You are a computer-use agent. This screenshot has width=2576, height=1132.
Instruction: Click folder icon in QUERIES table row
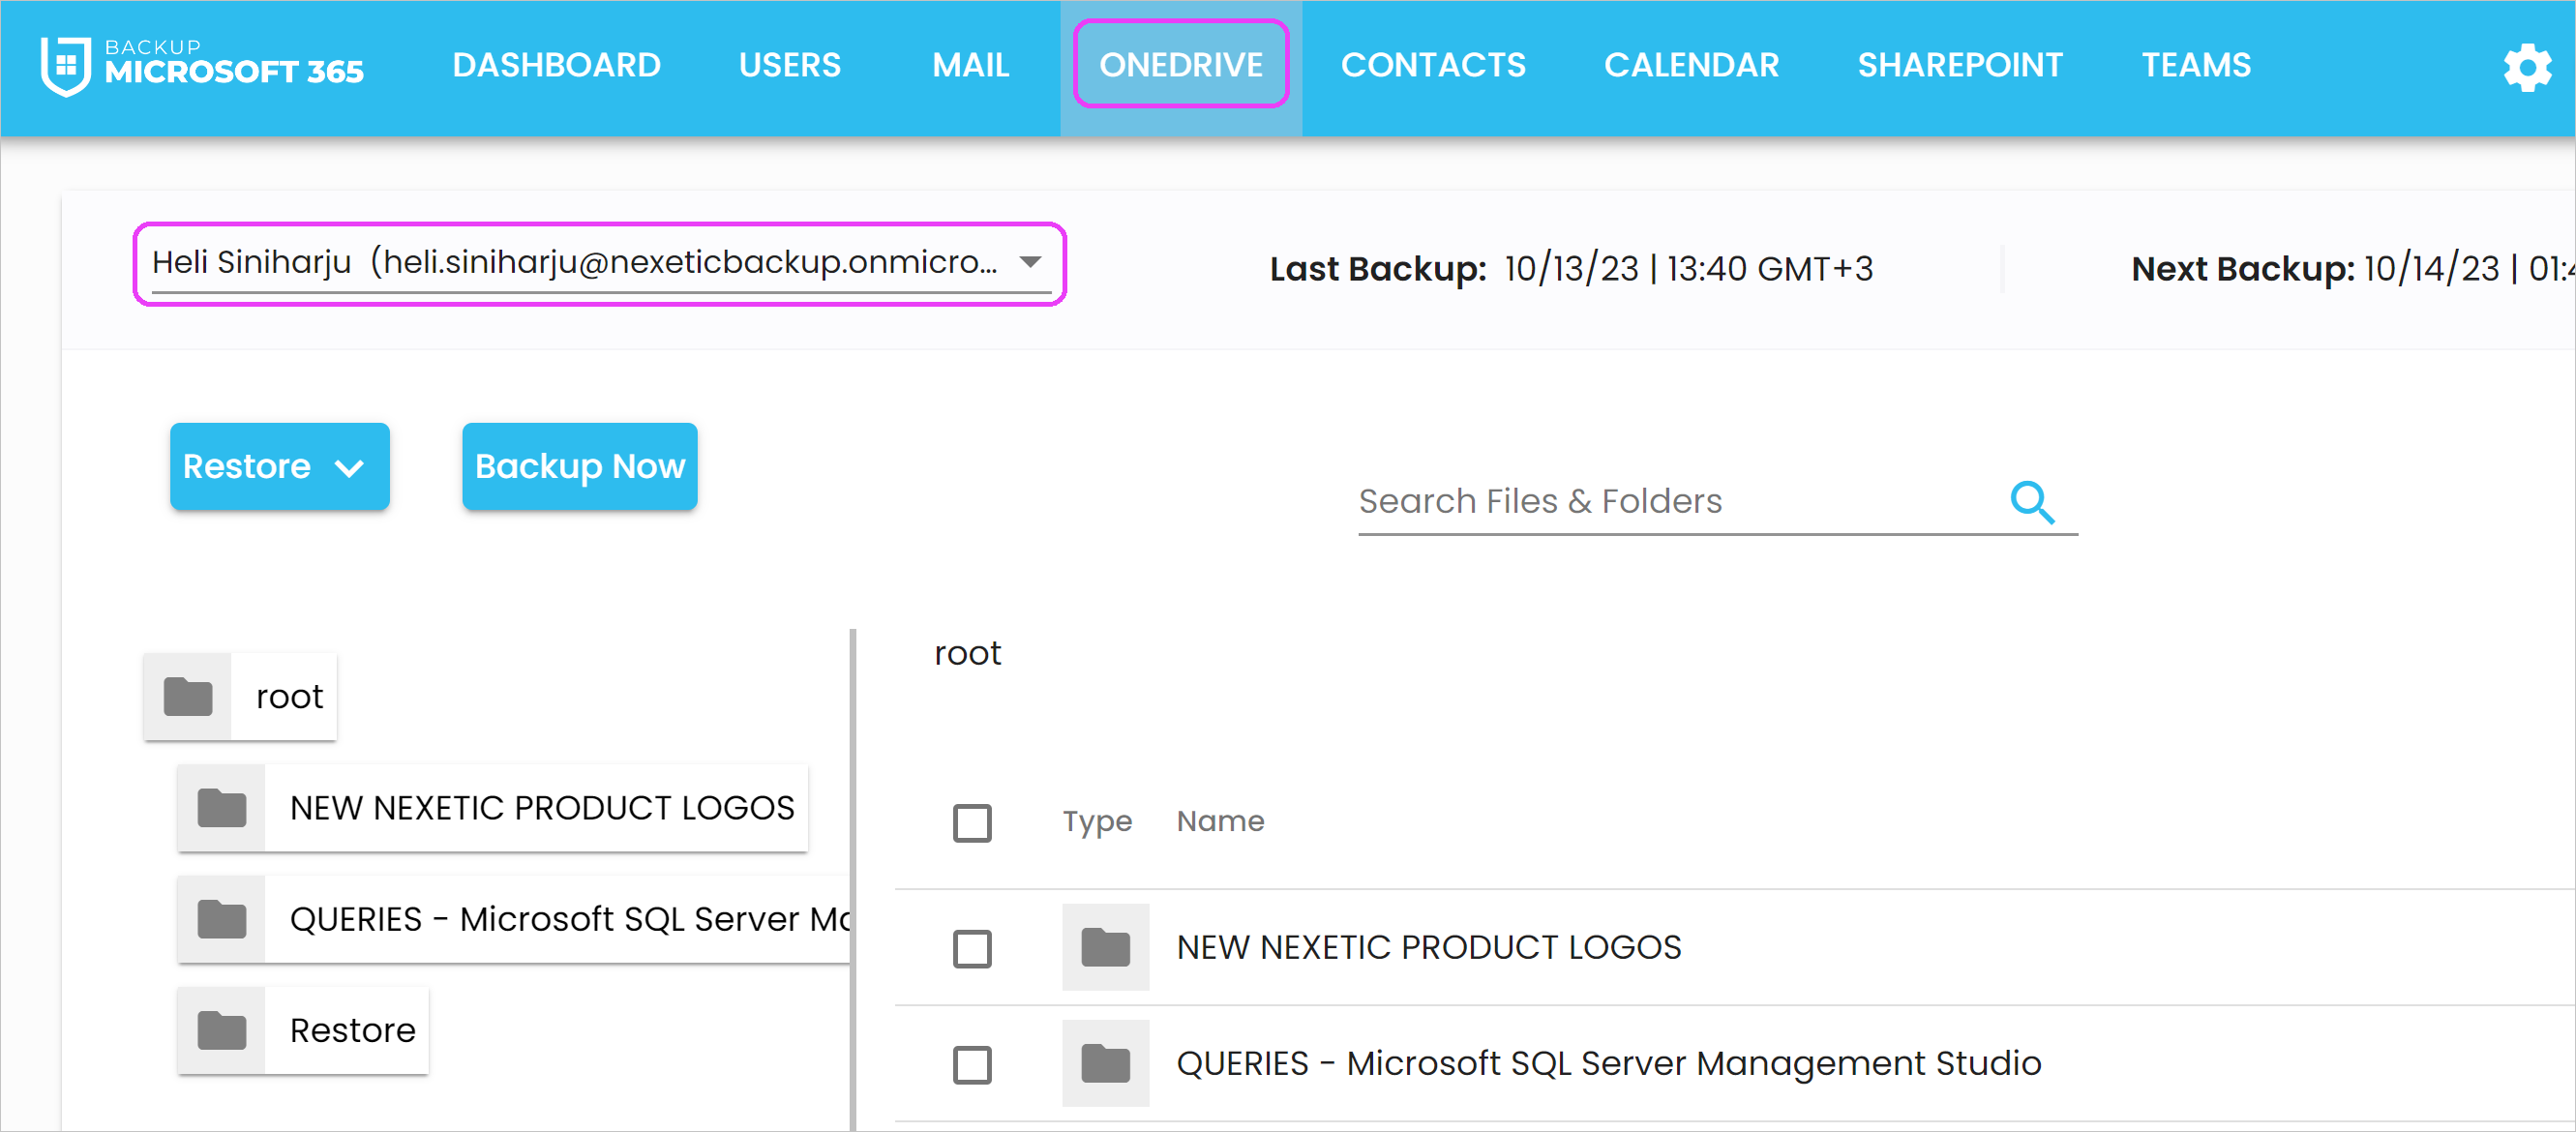[x=1105, y=1062]
